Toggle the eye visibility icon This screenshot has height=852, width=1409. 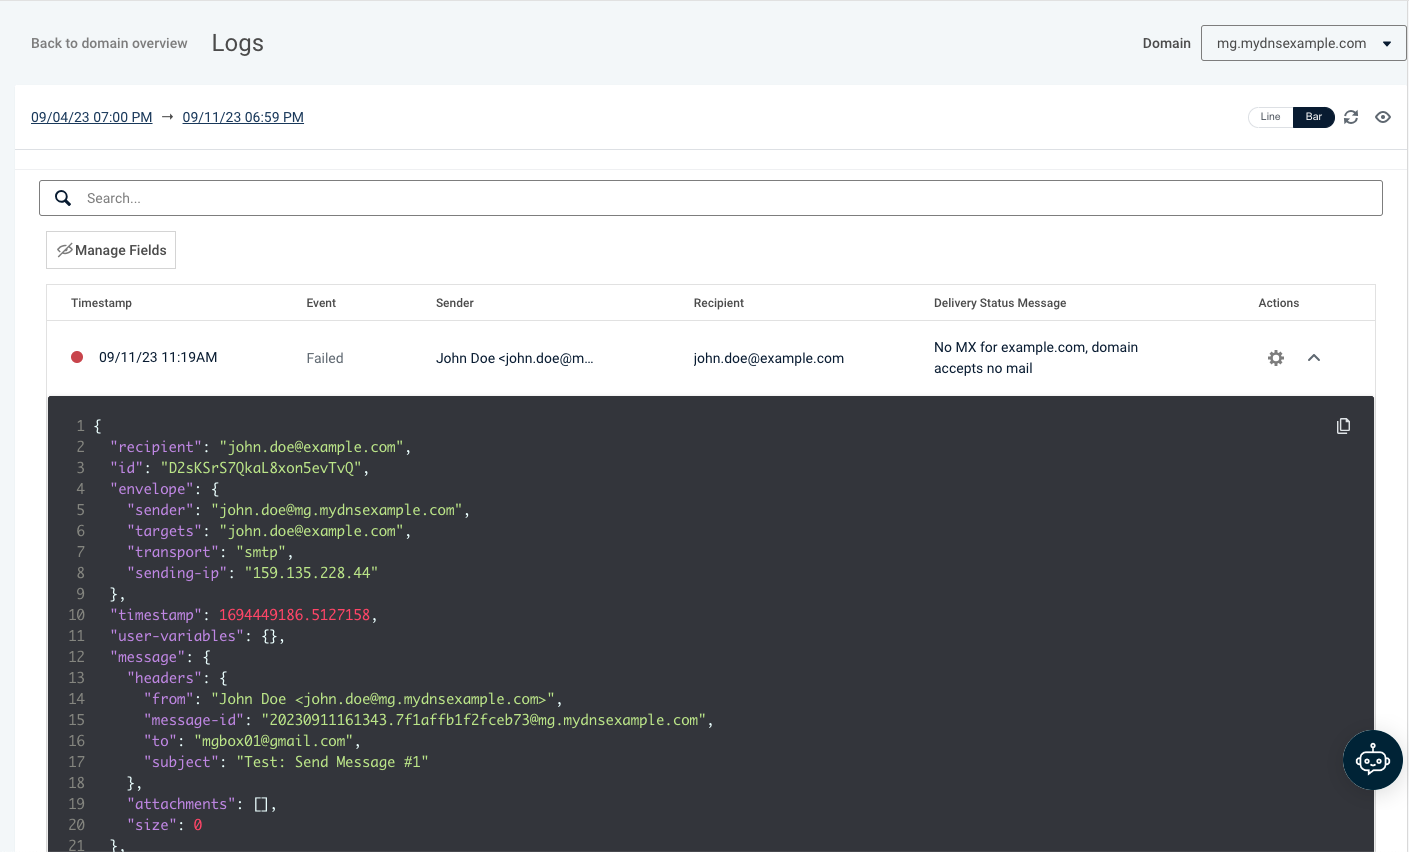[1383, 117]
